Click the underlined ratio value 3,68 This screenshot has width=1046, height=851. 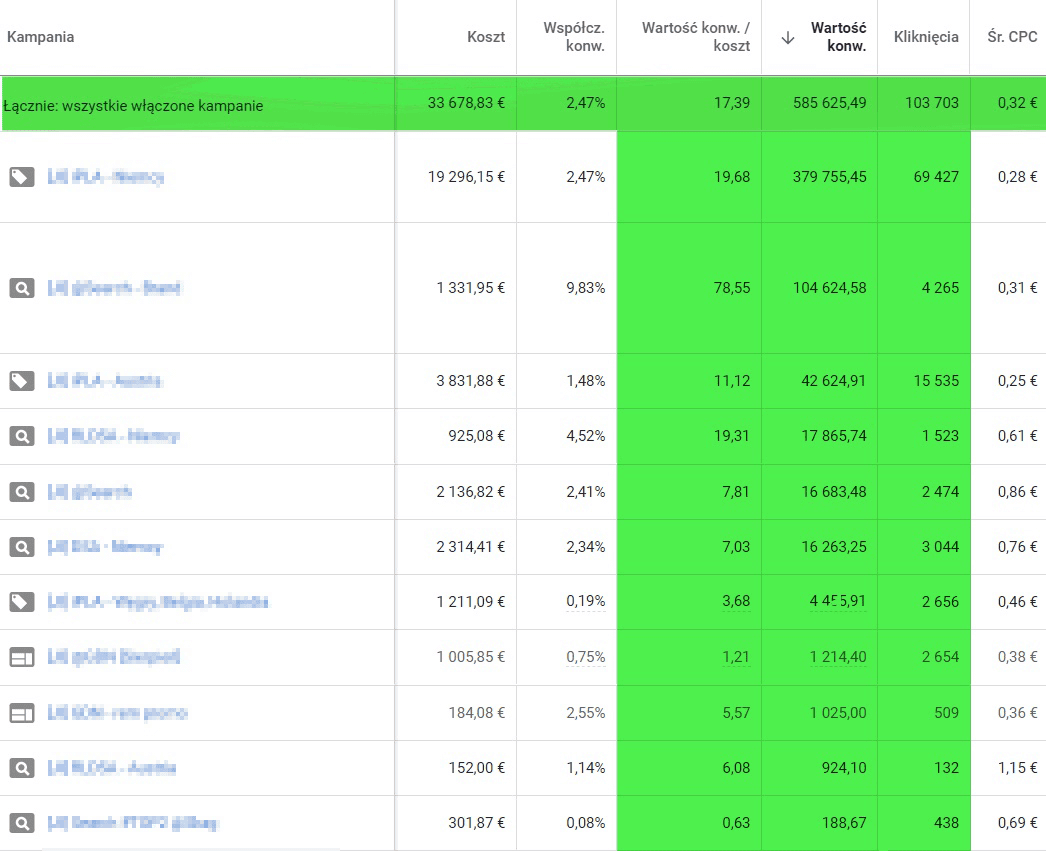point(736,602)
